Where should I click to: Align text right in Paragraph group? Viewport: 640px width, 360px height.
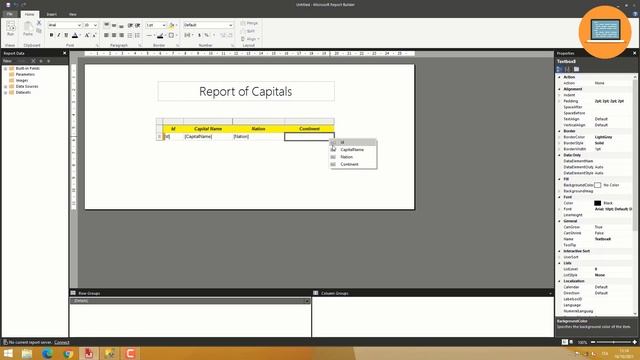coord(121,36)
